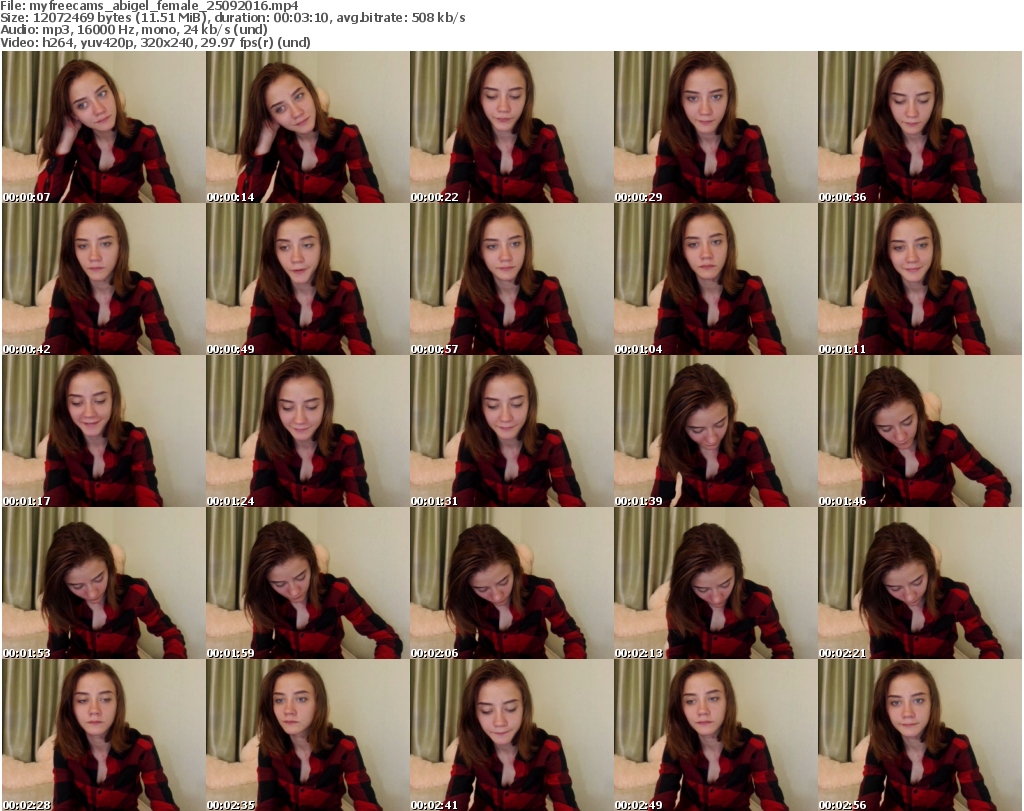Click the thumbnail at 00:01:53

click(103, 583)
